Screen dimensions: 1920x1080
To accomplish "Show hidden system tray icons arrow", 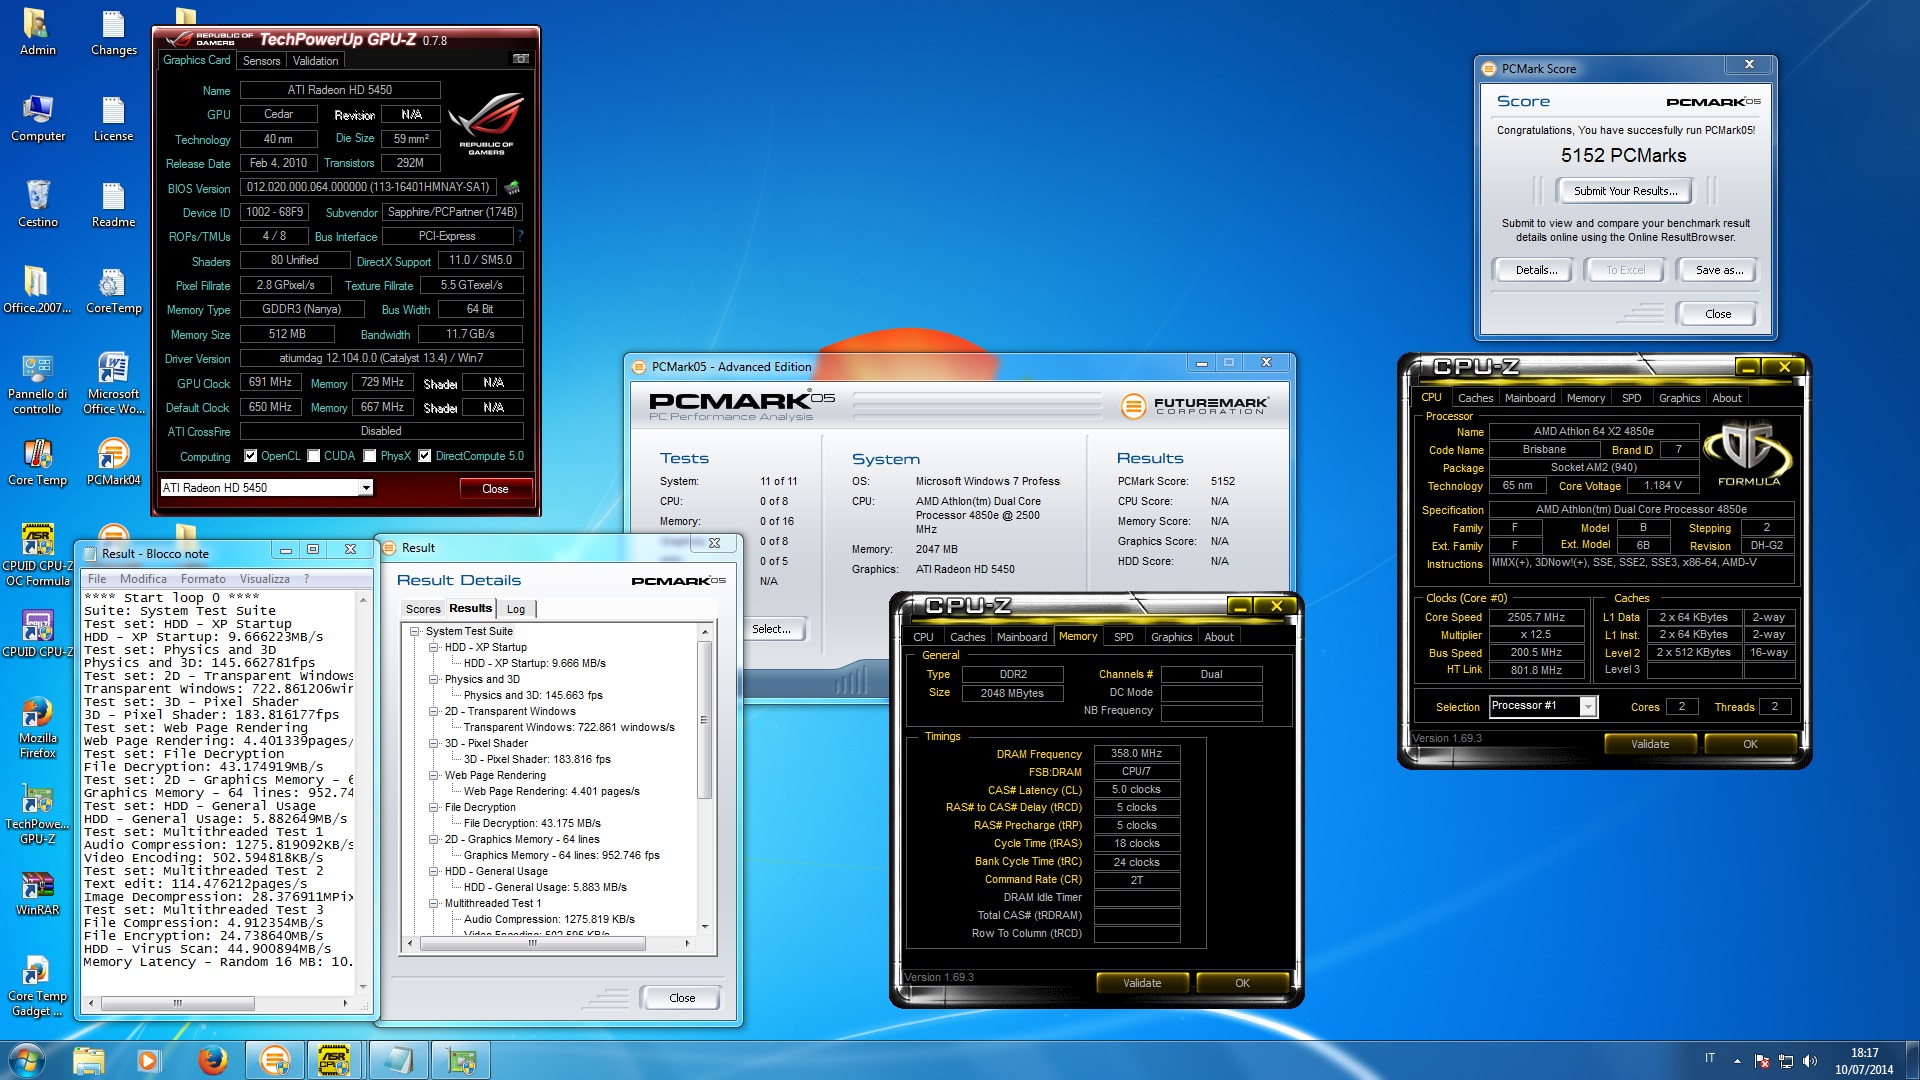I will (x=1737, y=1061).
